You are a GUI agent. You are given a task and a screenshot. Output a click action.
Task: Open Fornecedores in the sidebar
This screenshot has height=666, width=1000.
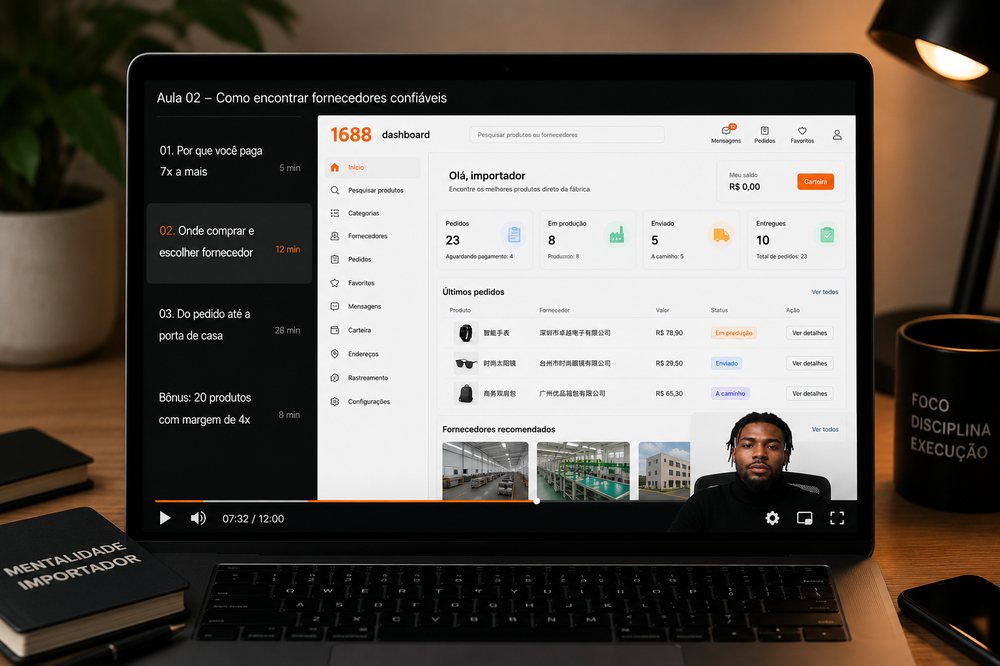click(x=373, y=236)
